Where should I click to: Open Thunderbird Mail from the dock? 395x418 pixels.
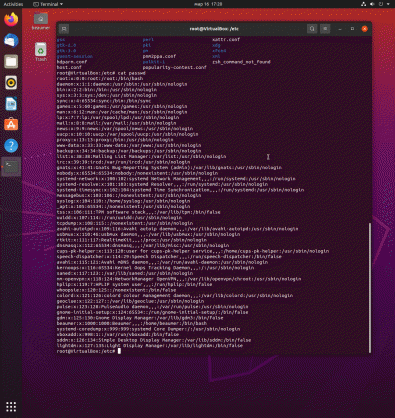click(11, 41)
